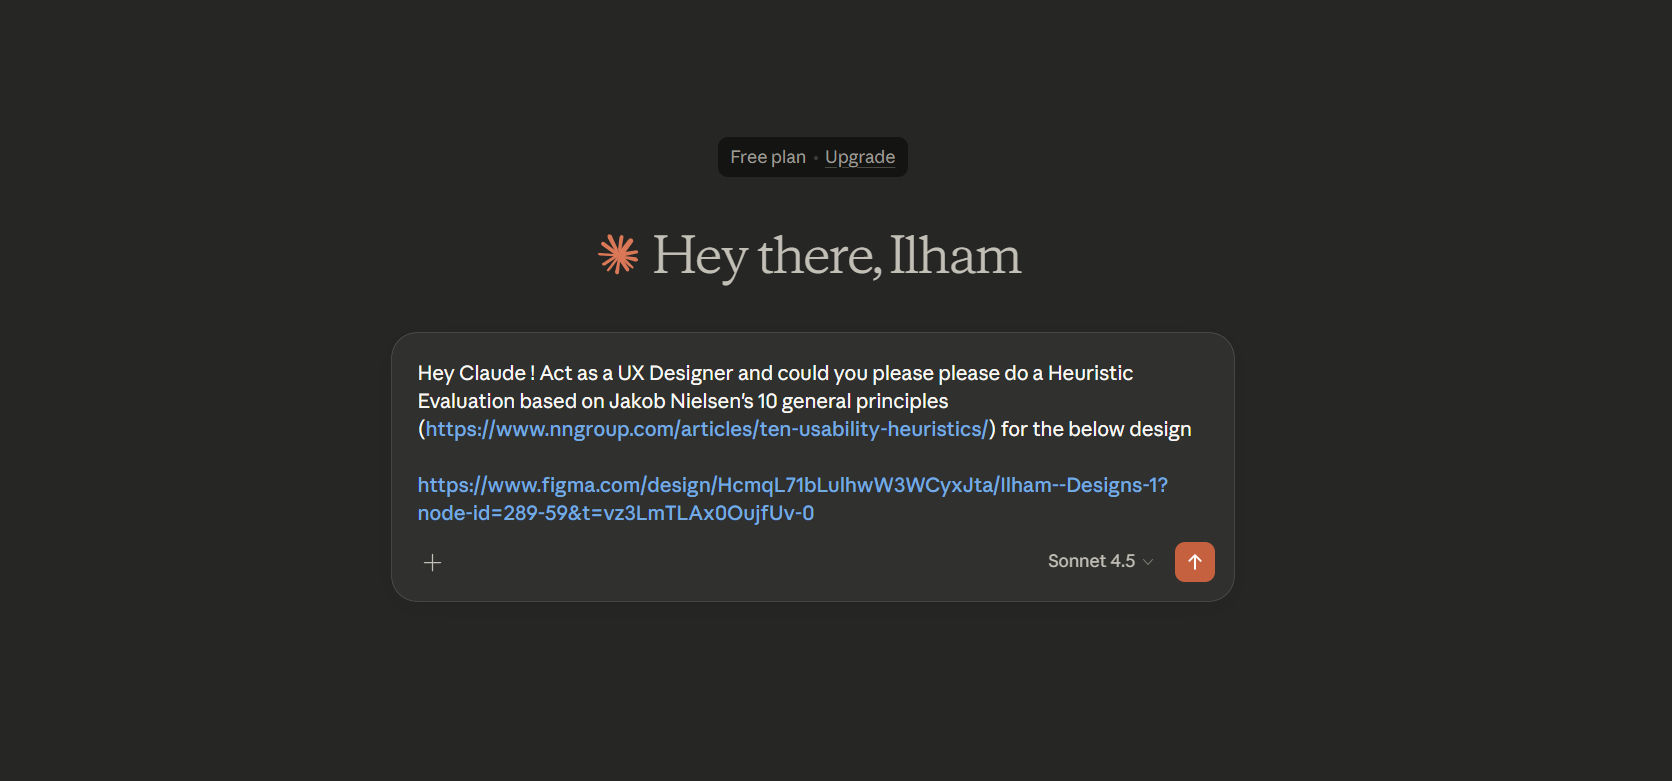1672x781 pixels.
Task: Click the Upgrade link
Action: click(x=860, y=157)
